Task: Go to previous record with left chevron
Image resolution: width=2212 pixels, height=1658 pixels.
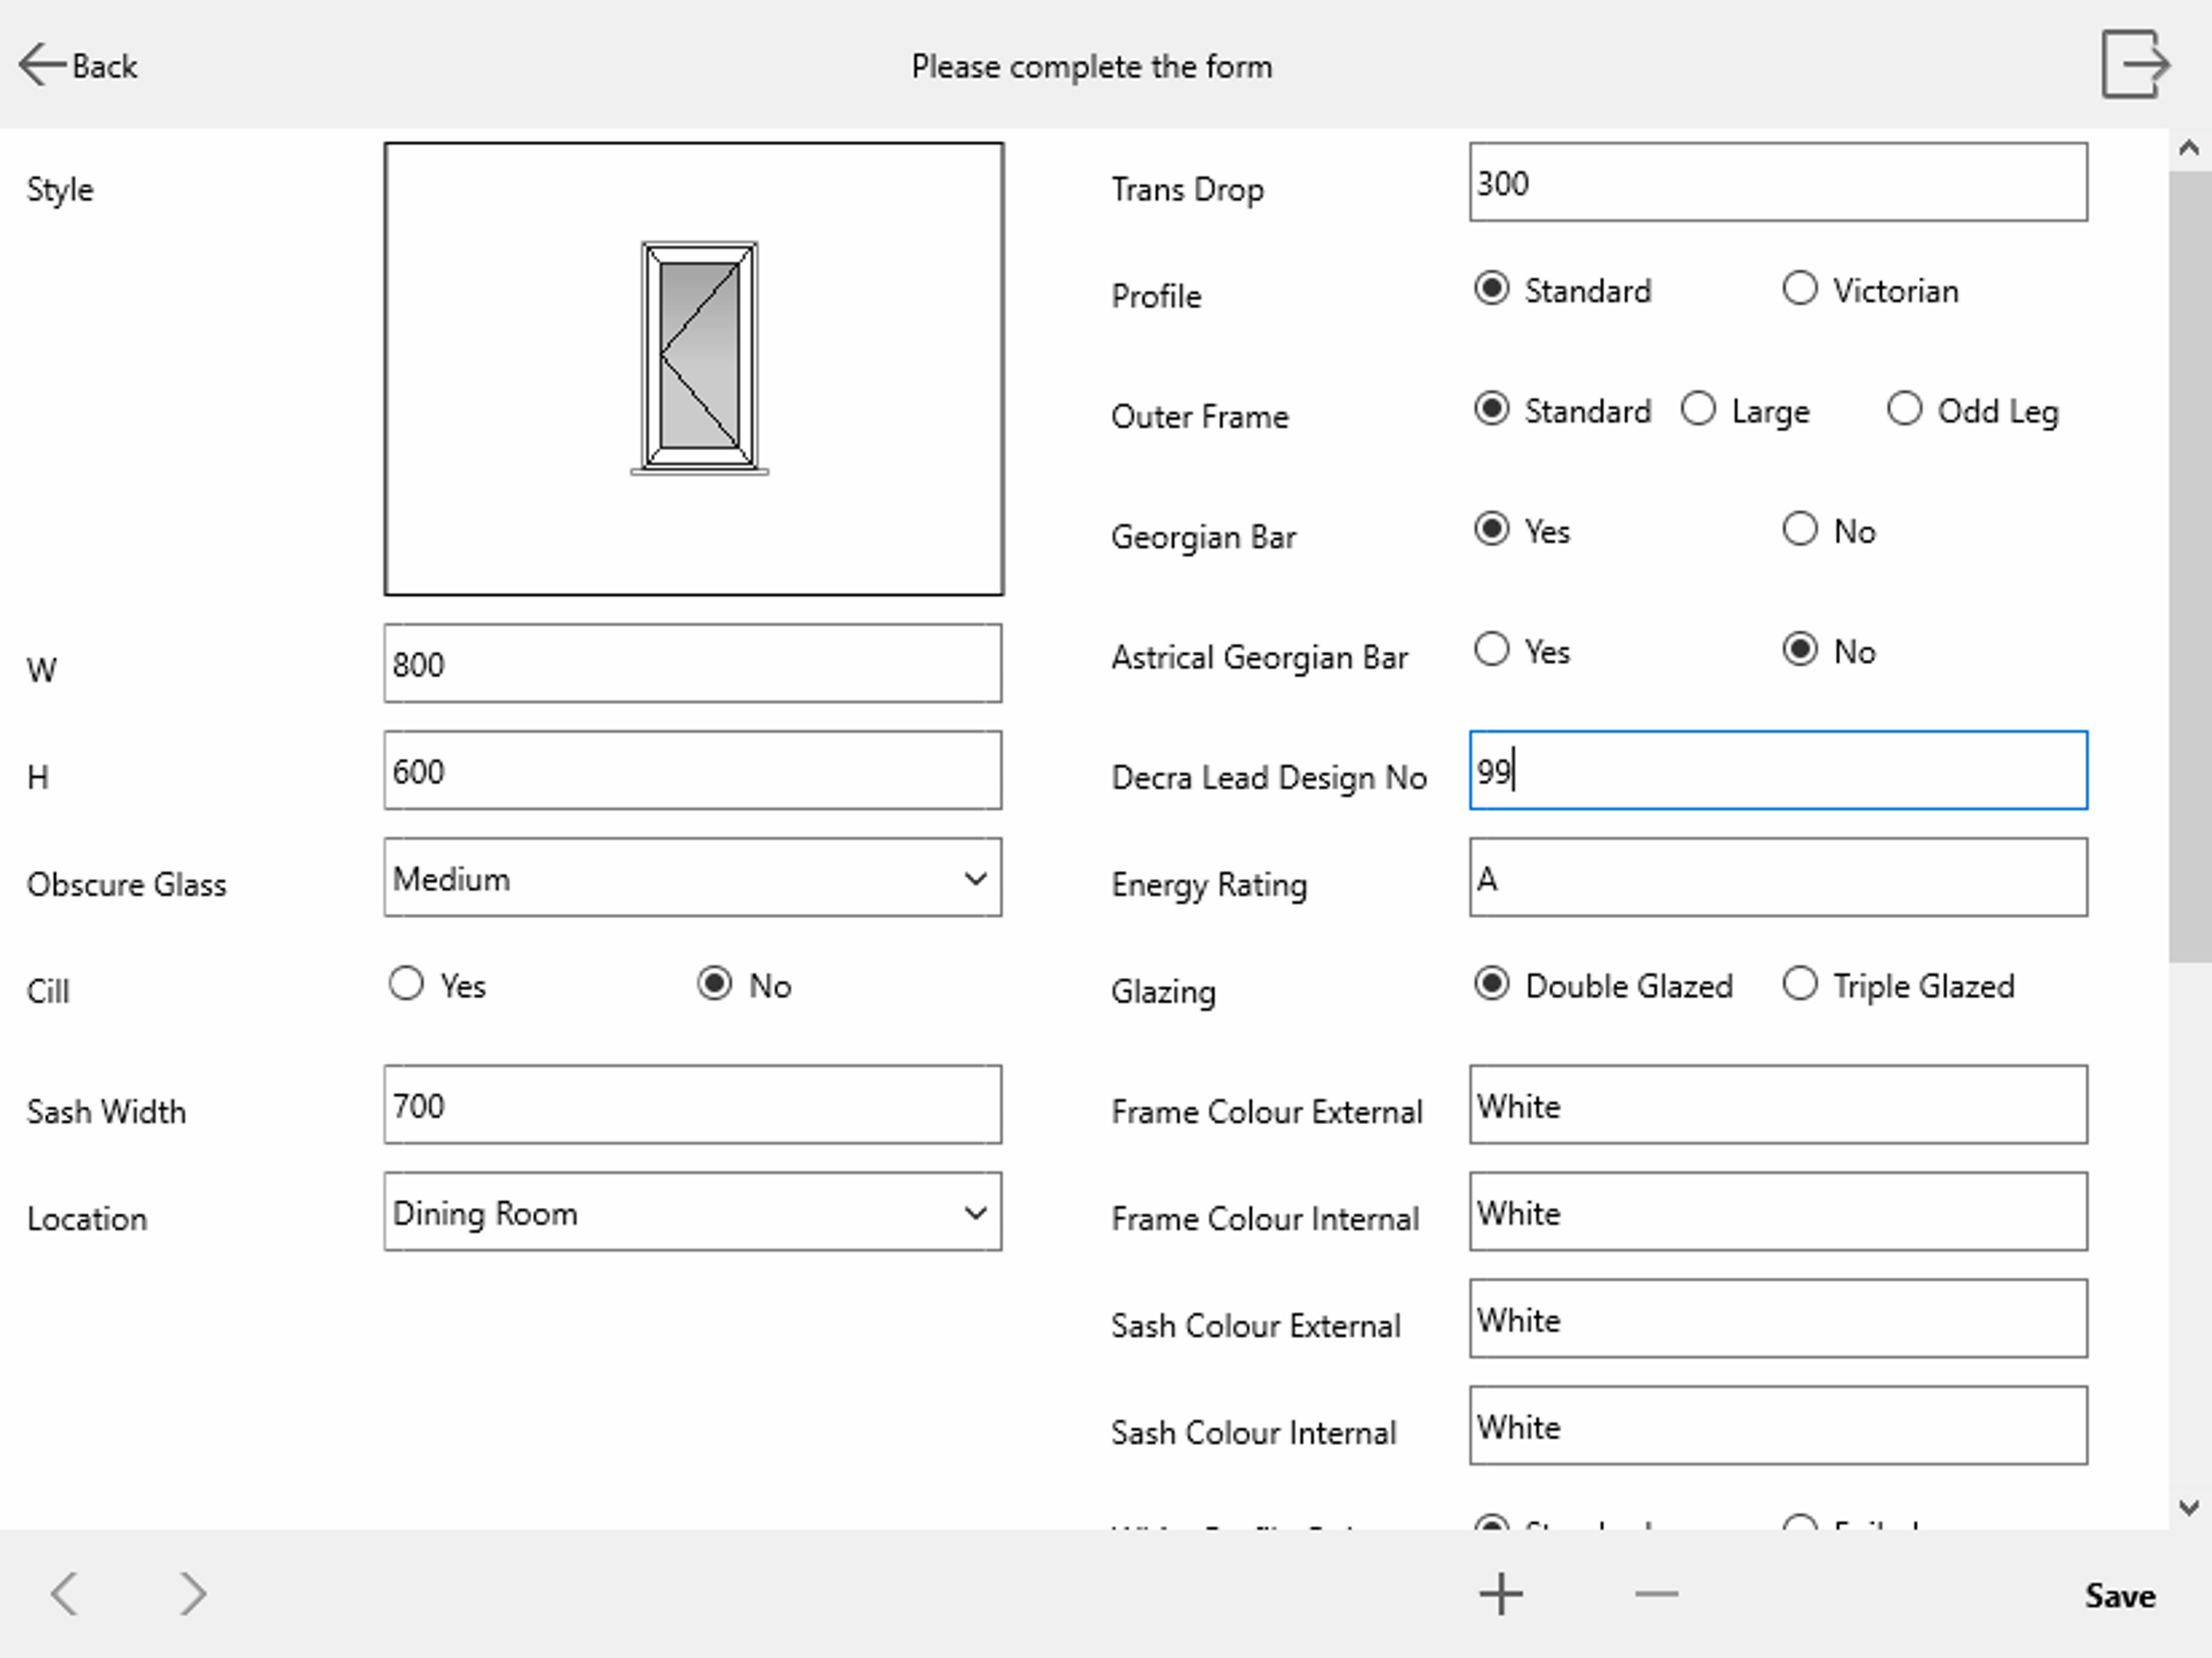Action: [65, 1593]
